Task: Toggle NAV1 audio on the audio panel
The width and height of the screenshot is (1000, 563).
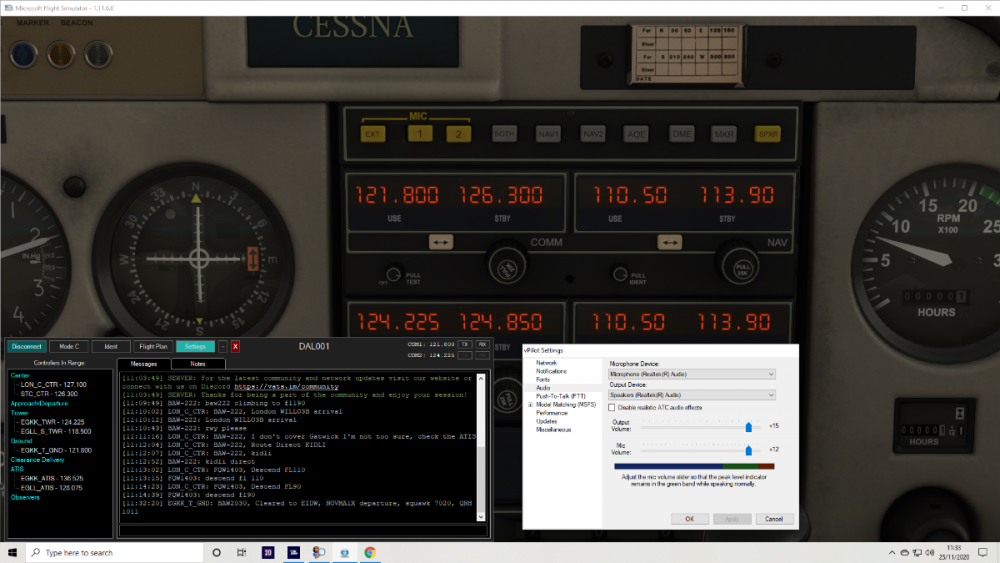Action: [x=548, y=134]
